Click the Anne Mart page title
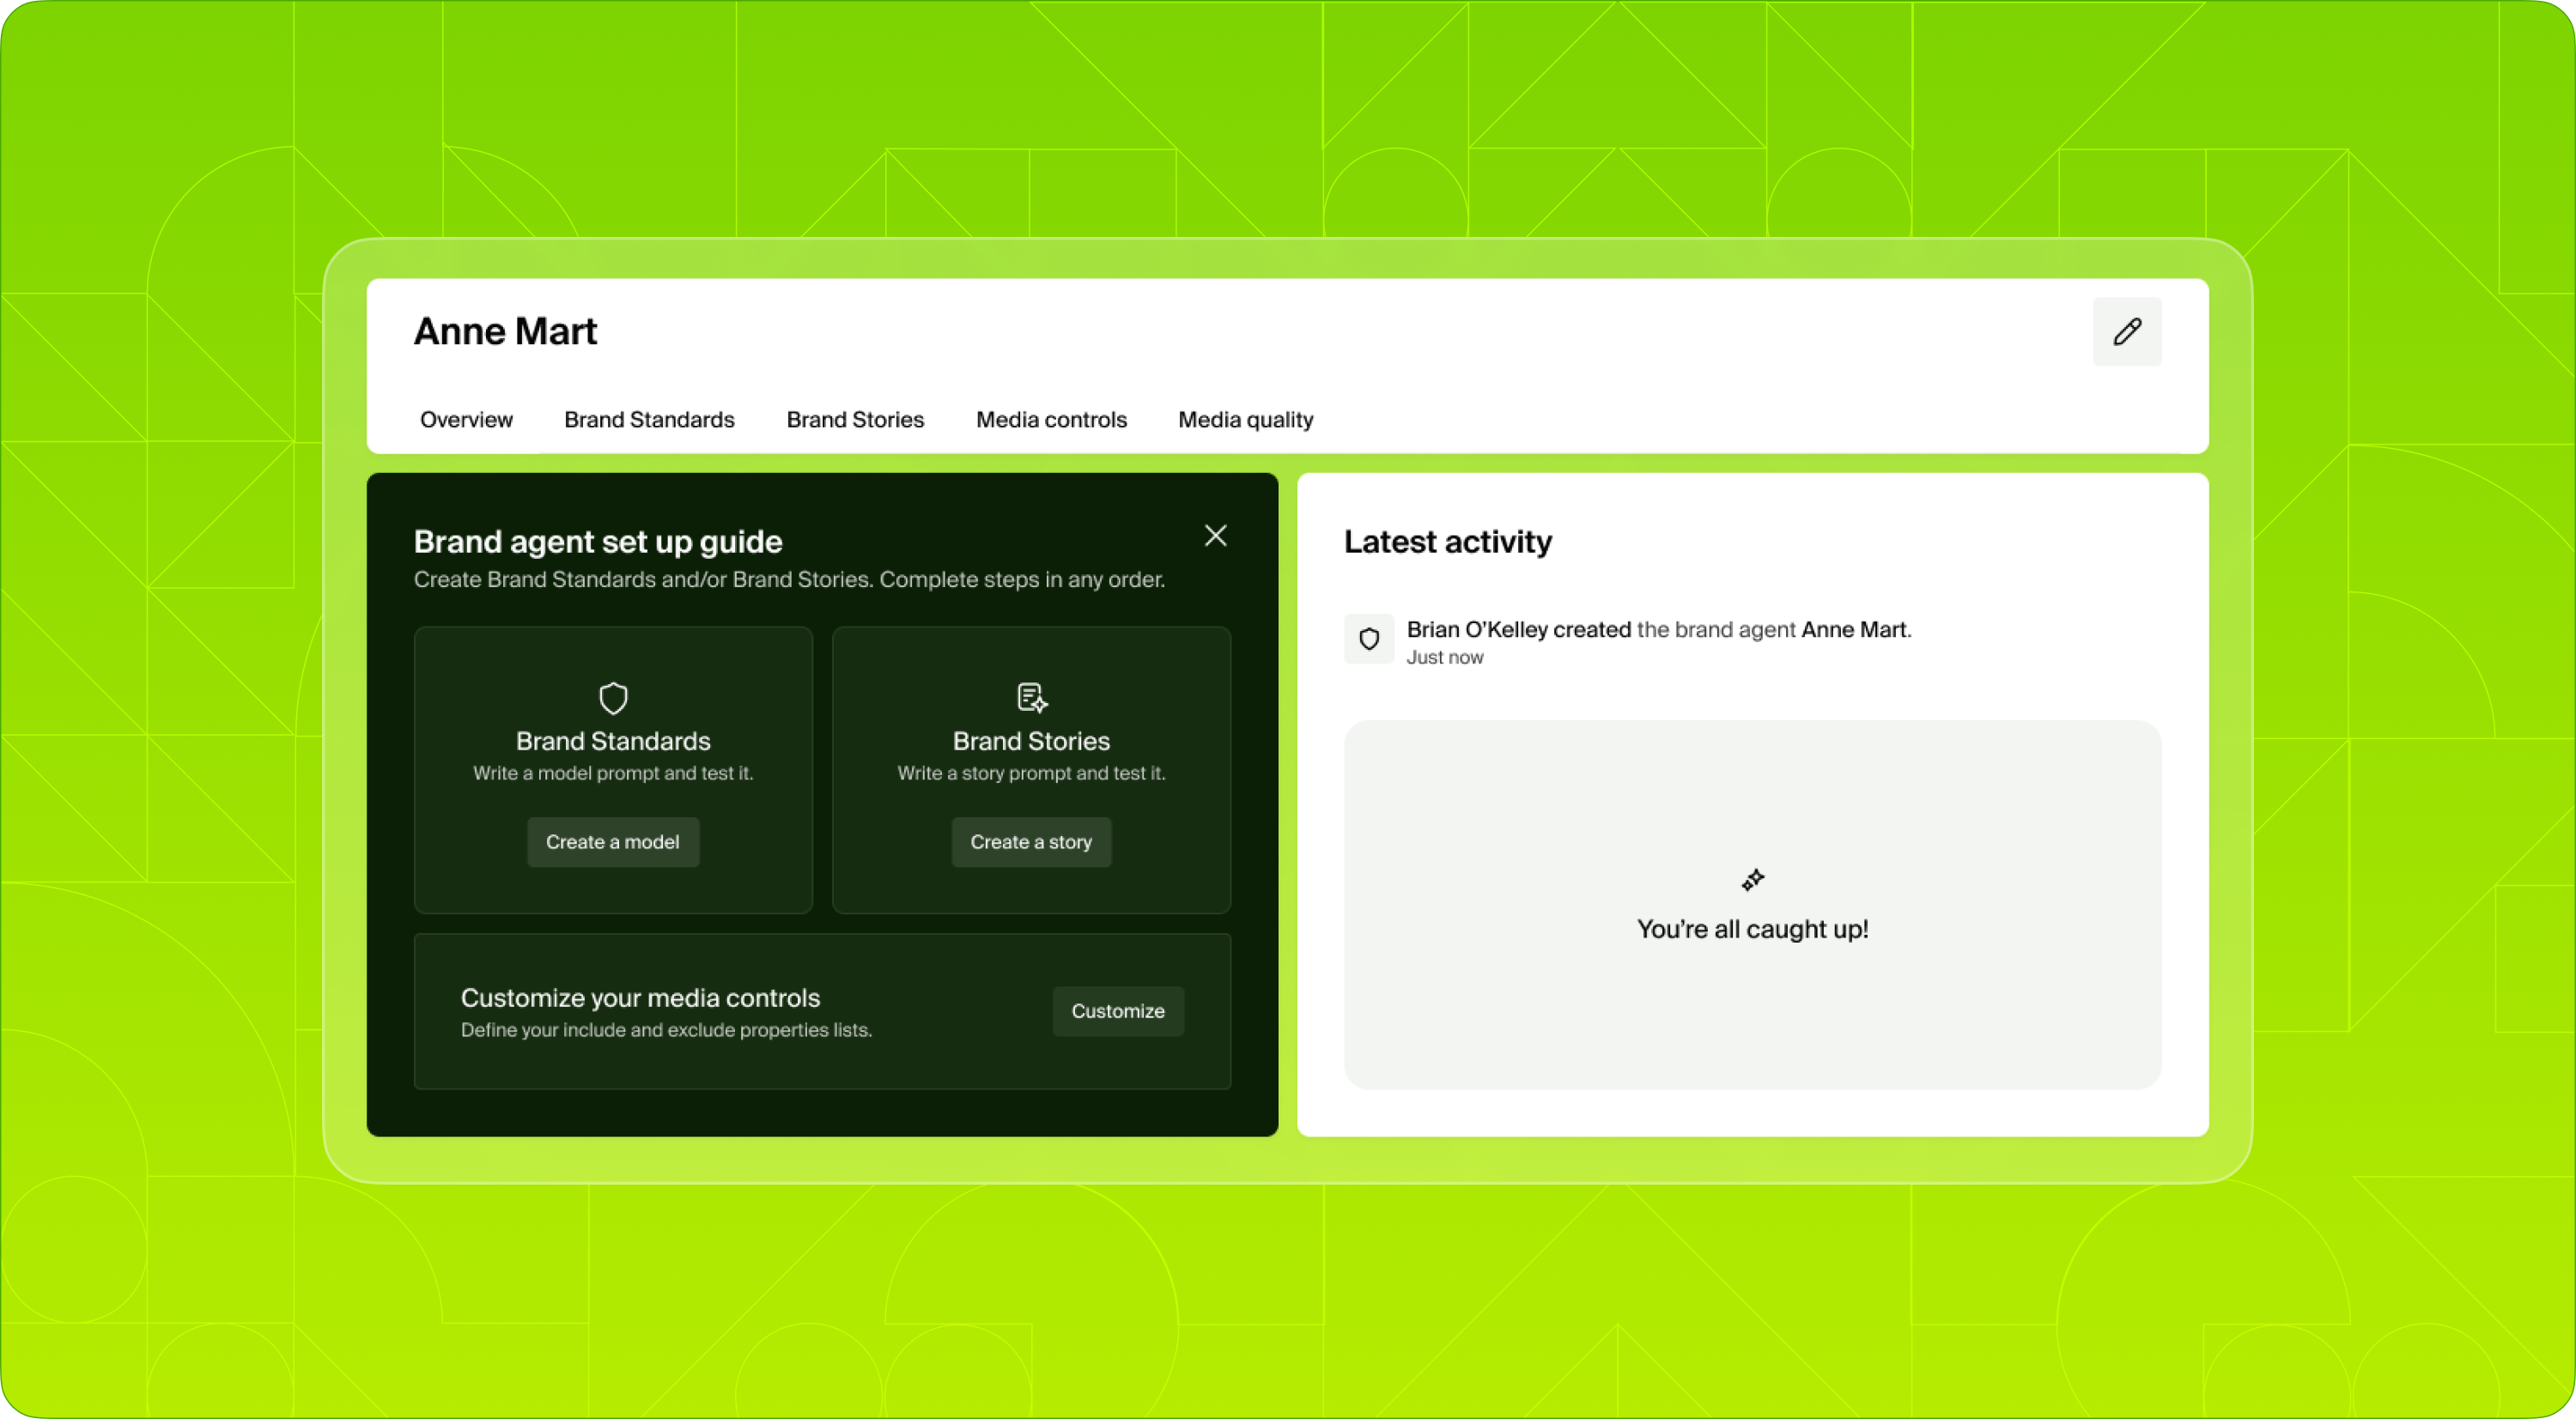The image size is (2576, 1419). (x=505, y=332)
